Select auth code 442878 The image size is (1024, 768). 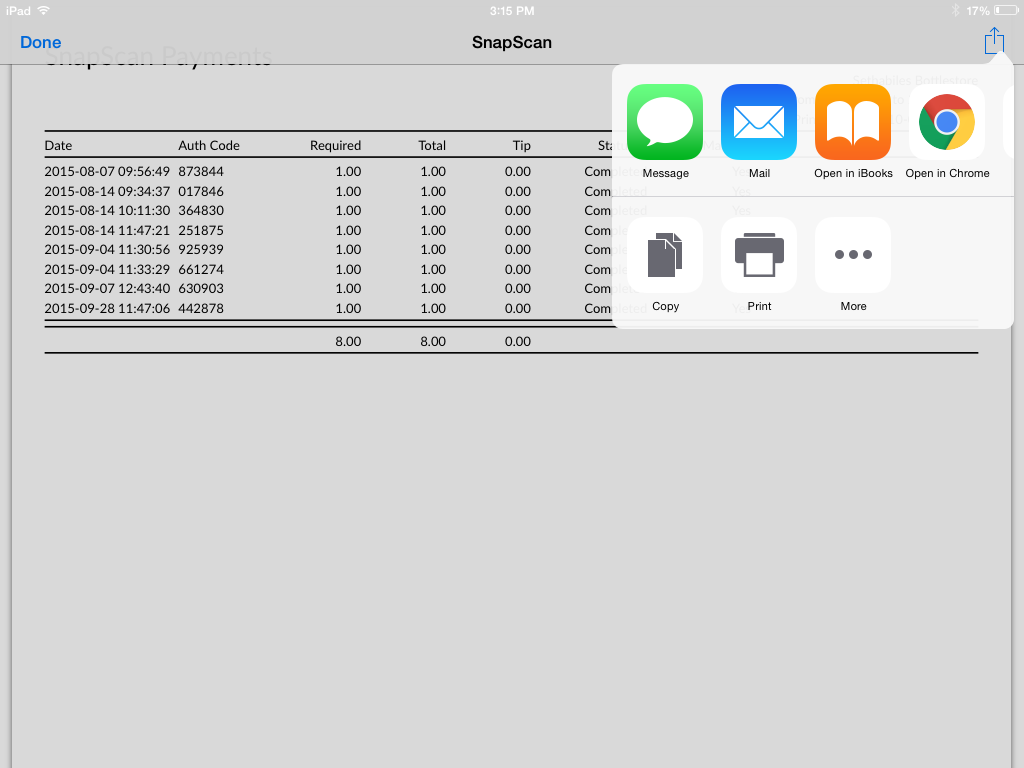click(201, 308)
